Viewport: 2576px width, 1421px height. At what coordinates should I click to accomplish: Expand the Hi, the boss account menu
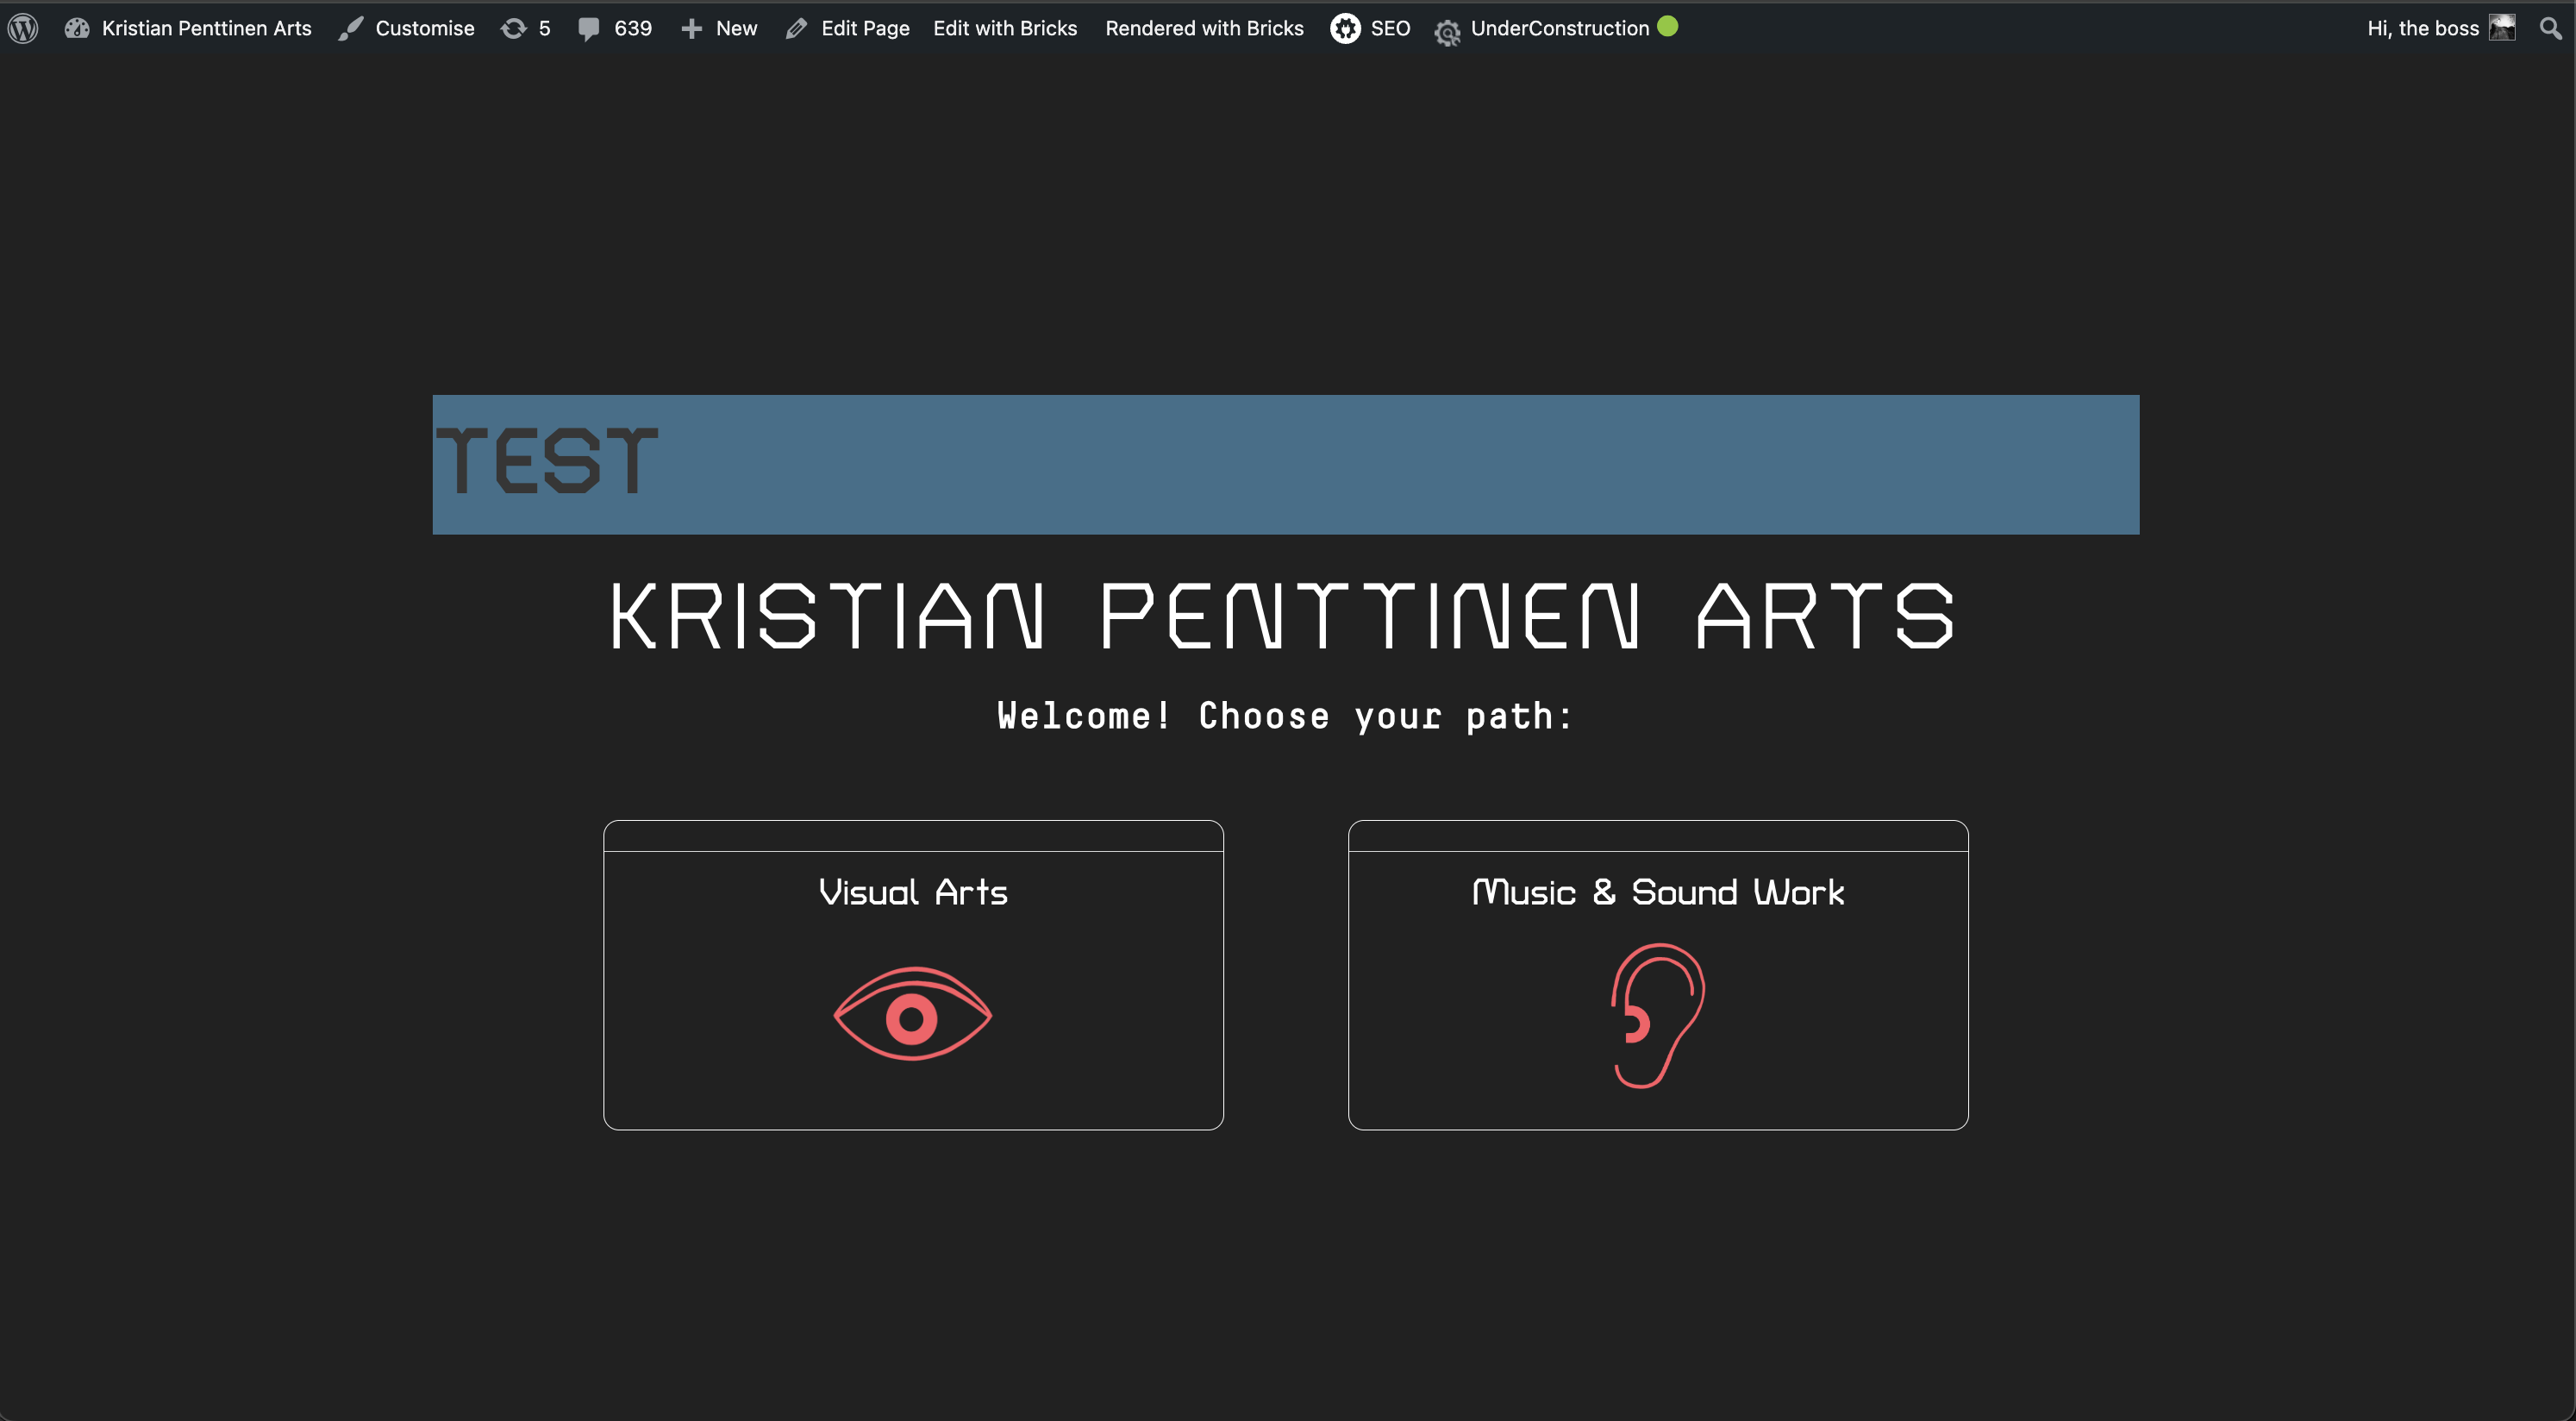tap(2423, 28)
